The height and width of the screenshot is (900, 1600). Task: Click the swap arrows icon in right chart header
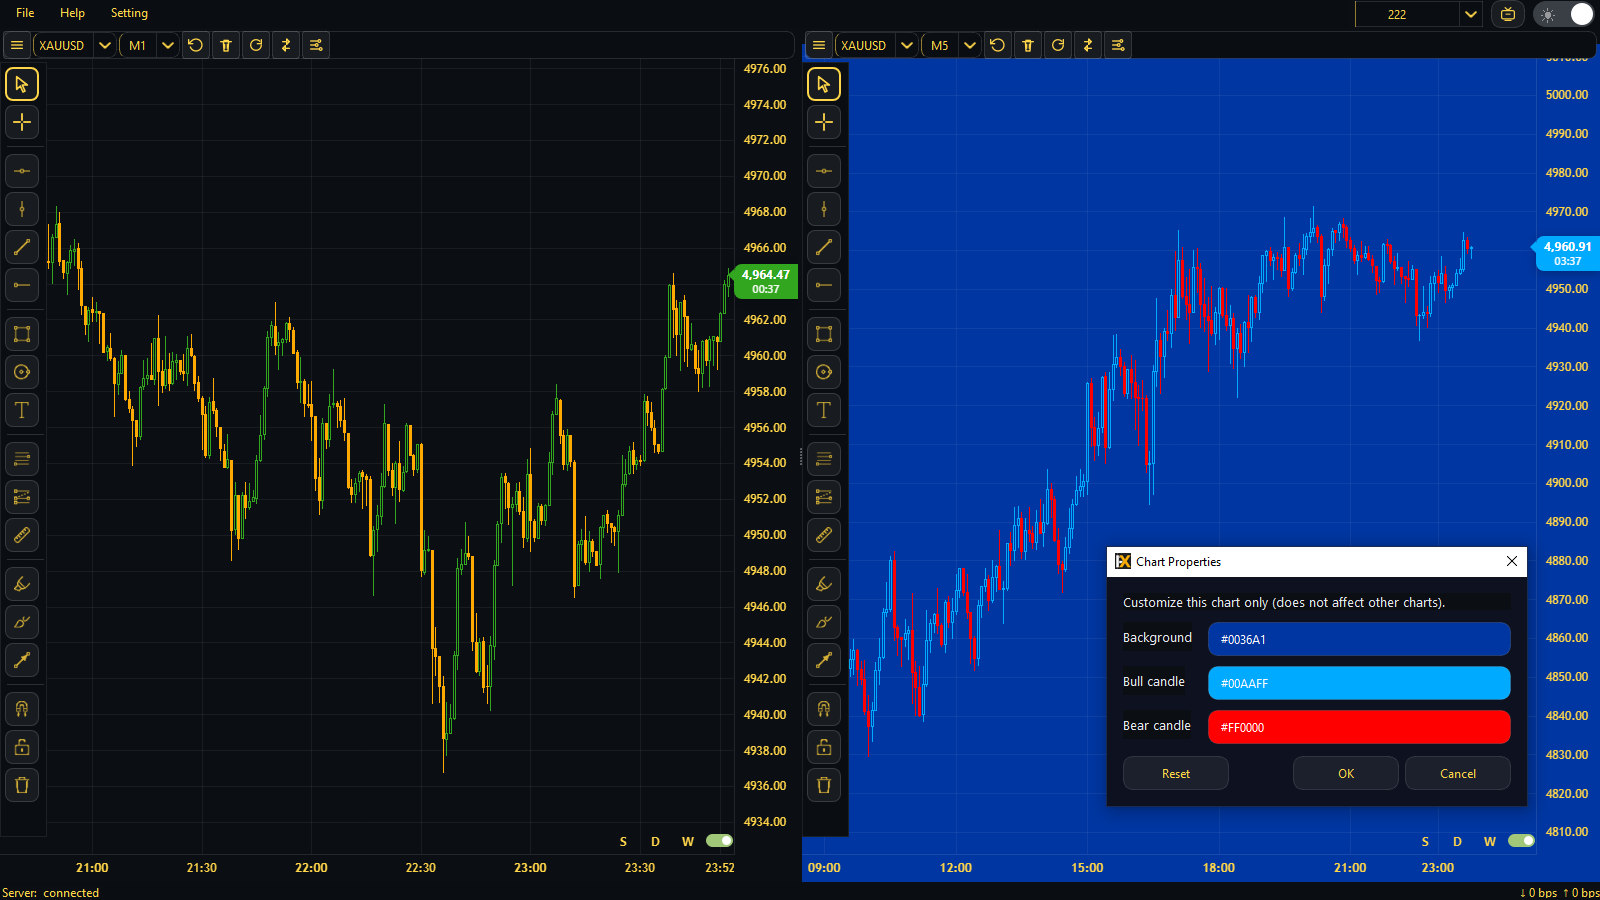tap(1088, 45)
